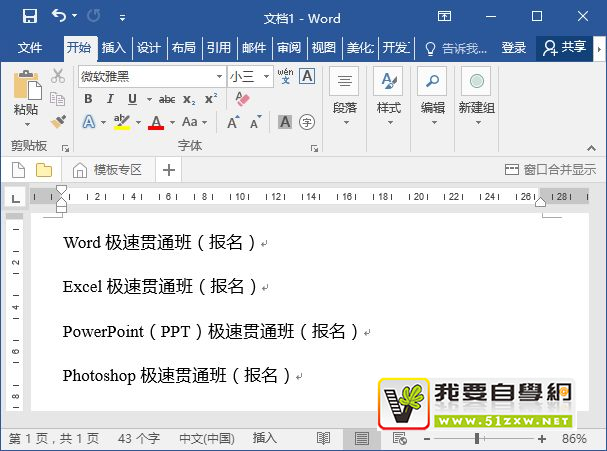
Task: Toggle italic formatting
Action: tap(110, 99)
